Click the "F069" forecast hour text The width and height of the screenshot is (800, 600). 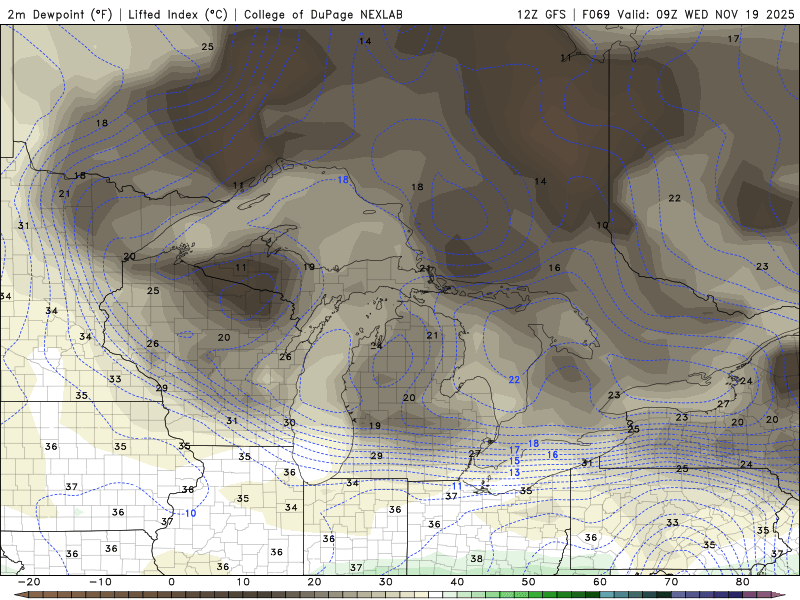coord(596,14)
